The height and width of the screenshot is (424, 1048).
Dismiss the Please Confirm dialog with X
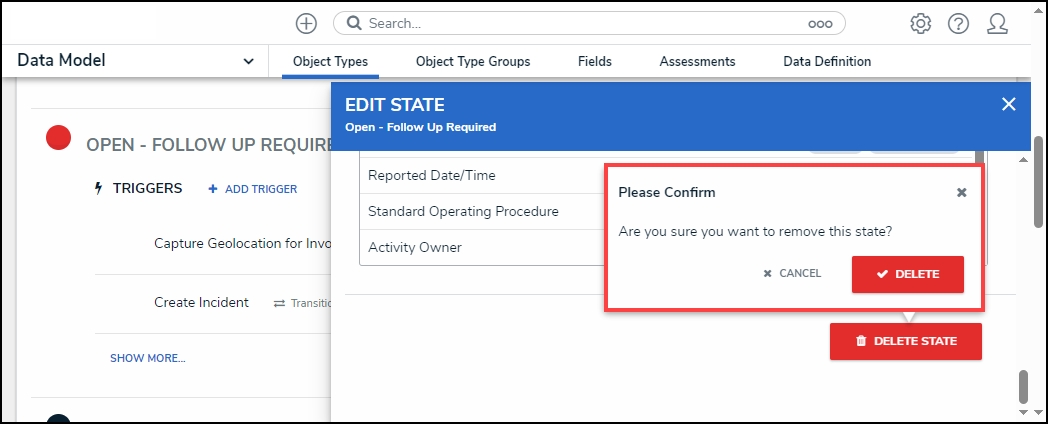click(x=962, y=192)
